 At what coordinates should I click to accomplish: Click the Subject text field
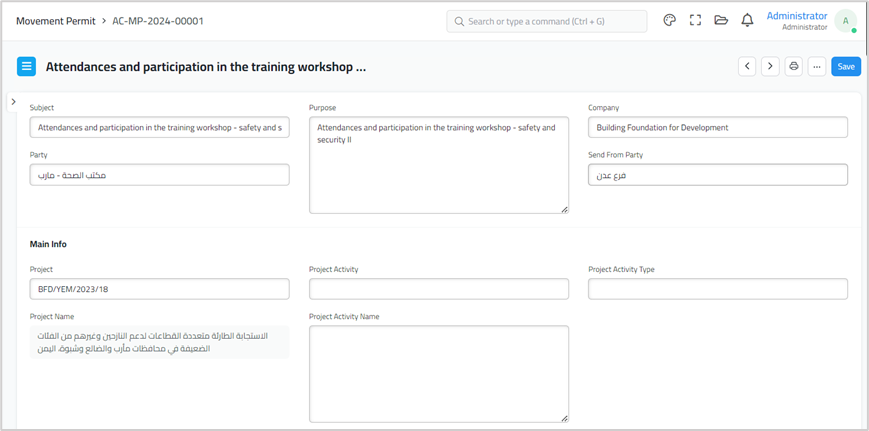[159, 128]
